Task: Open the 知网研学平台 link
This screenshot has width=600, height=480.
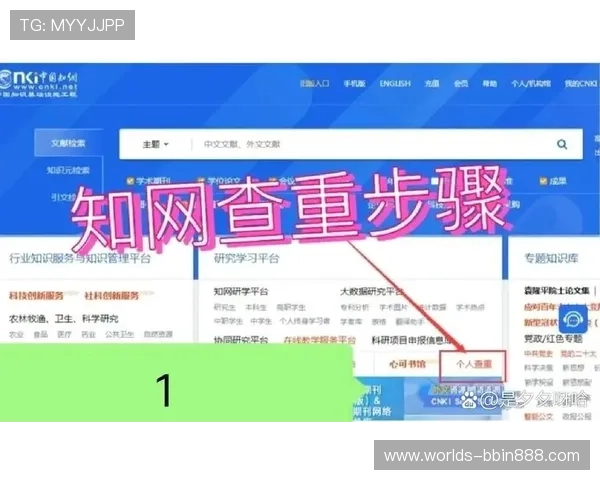Action: click(x=241, y=292)
